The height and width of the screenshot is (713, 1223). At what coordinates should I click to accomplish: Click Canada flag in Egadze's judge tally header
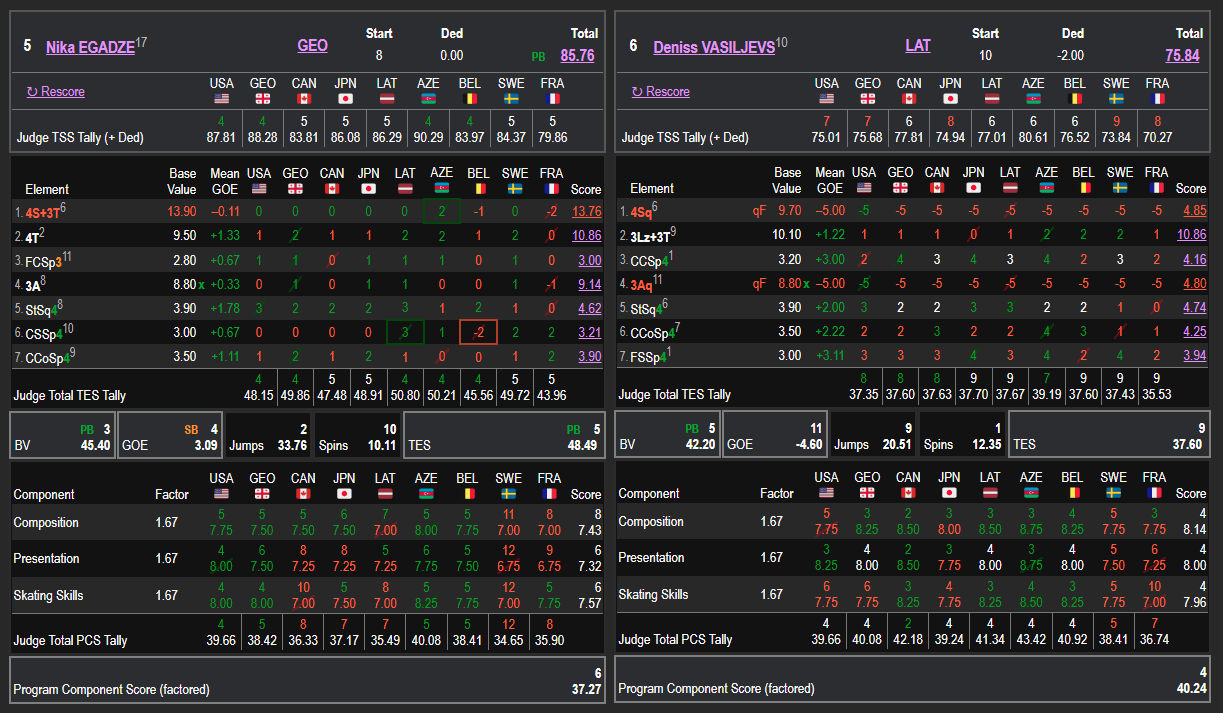click(x=304, y=99)
